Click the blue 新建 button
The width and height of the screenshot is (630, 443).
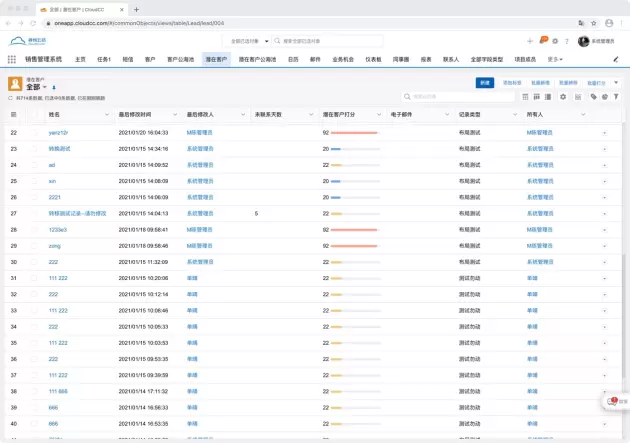click(485, 82)
